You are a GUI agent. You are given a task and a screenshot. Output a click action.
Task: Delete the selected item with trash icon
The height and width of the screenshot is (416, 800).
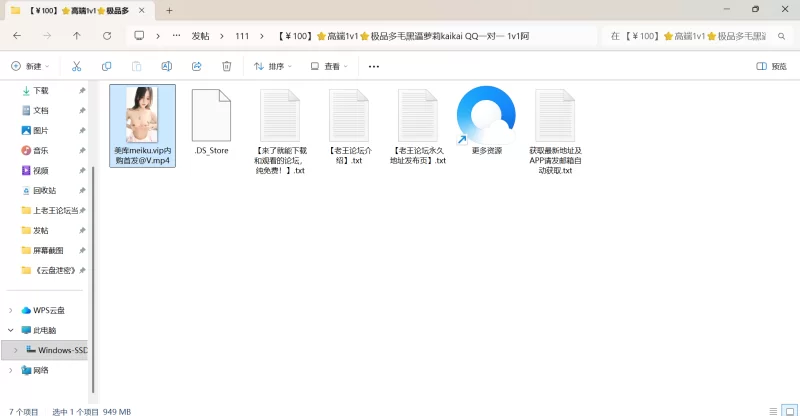tap(227, 66)
